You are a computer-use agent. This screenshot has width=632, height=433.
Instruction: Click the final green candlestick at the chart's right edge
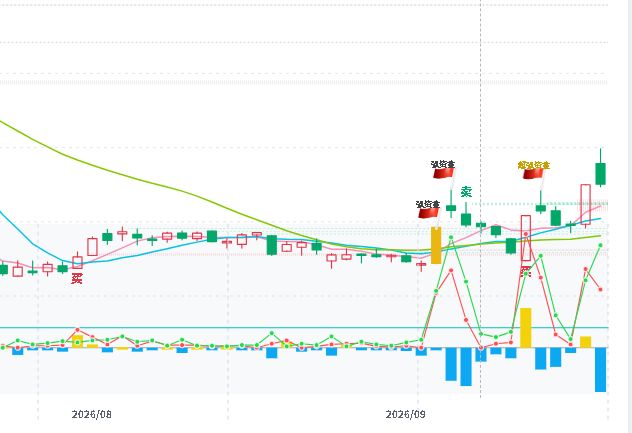point(601,173)
